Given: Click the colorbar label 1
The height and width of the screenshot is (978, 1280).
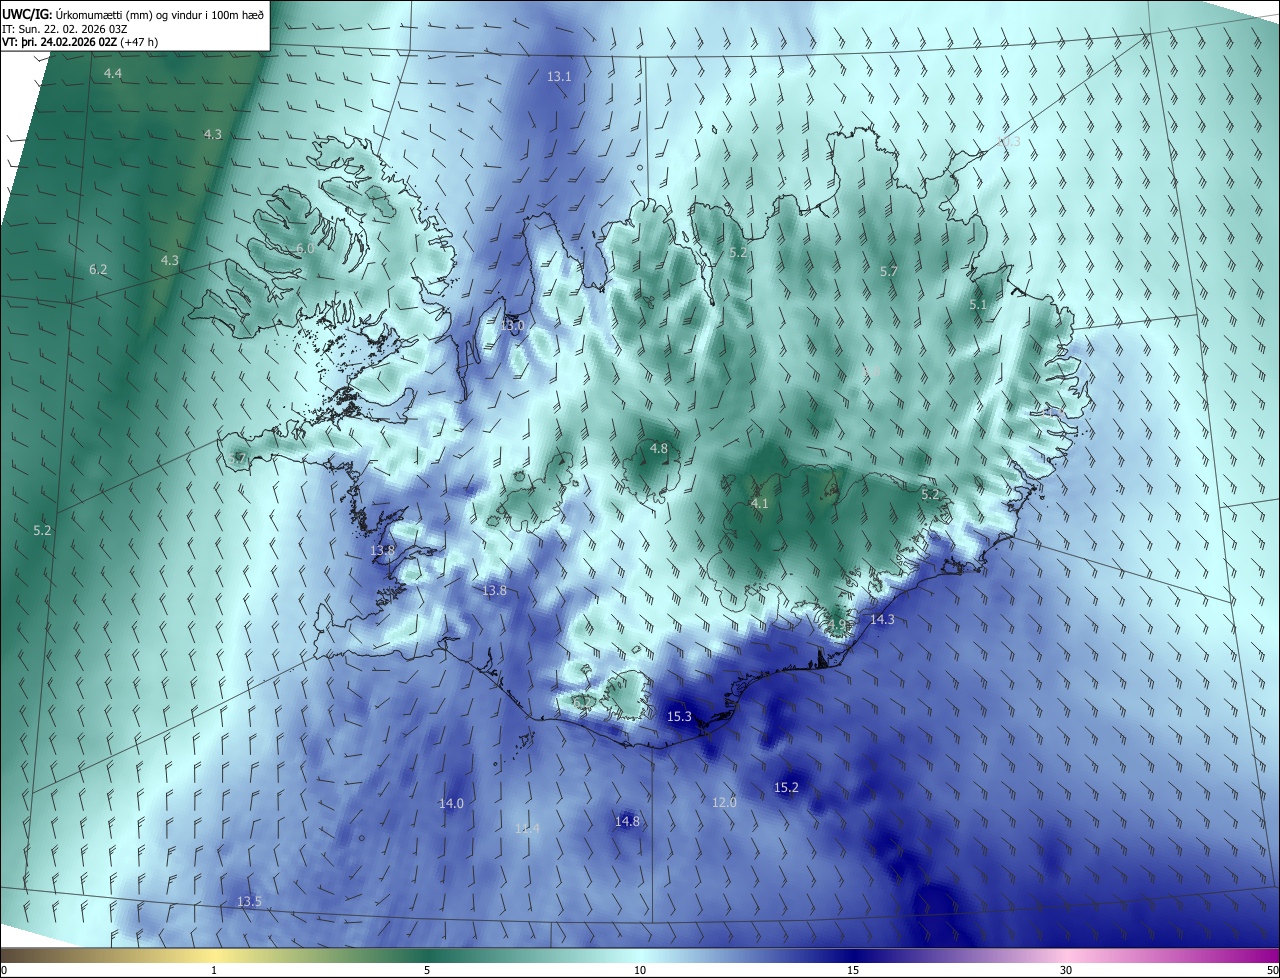Looking at the screenshot, I should coord(215,970).
